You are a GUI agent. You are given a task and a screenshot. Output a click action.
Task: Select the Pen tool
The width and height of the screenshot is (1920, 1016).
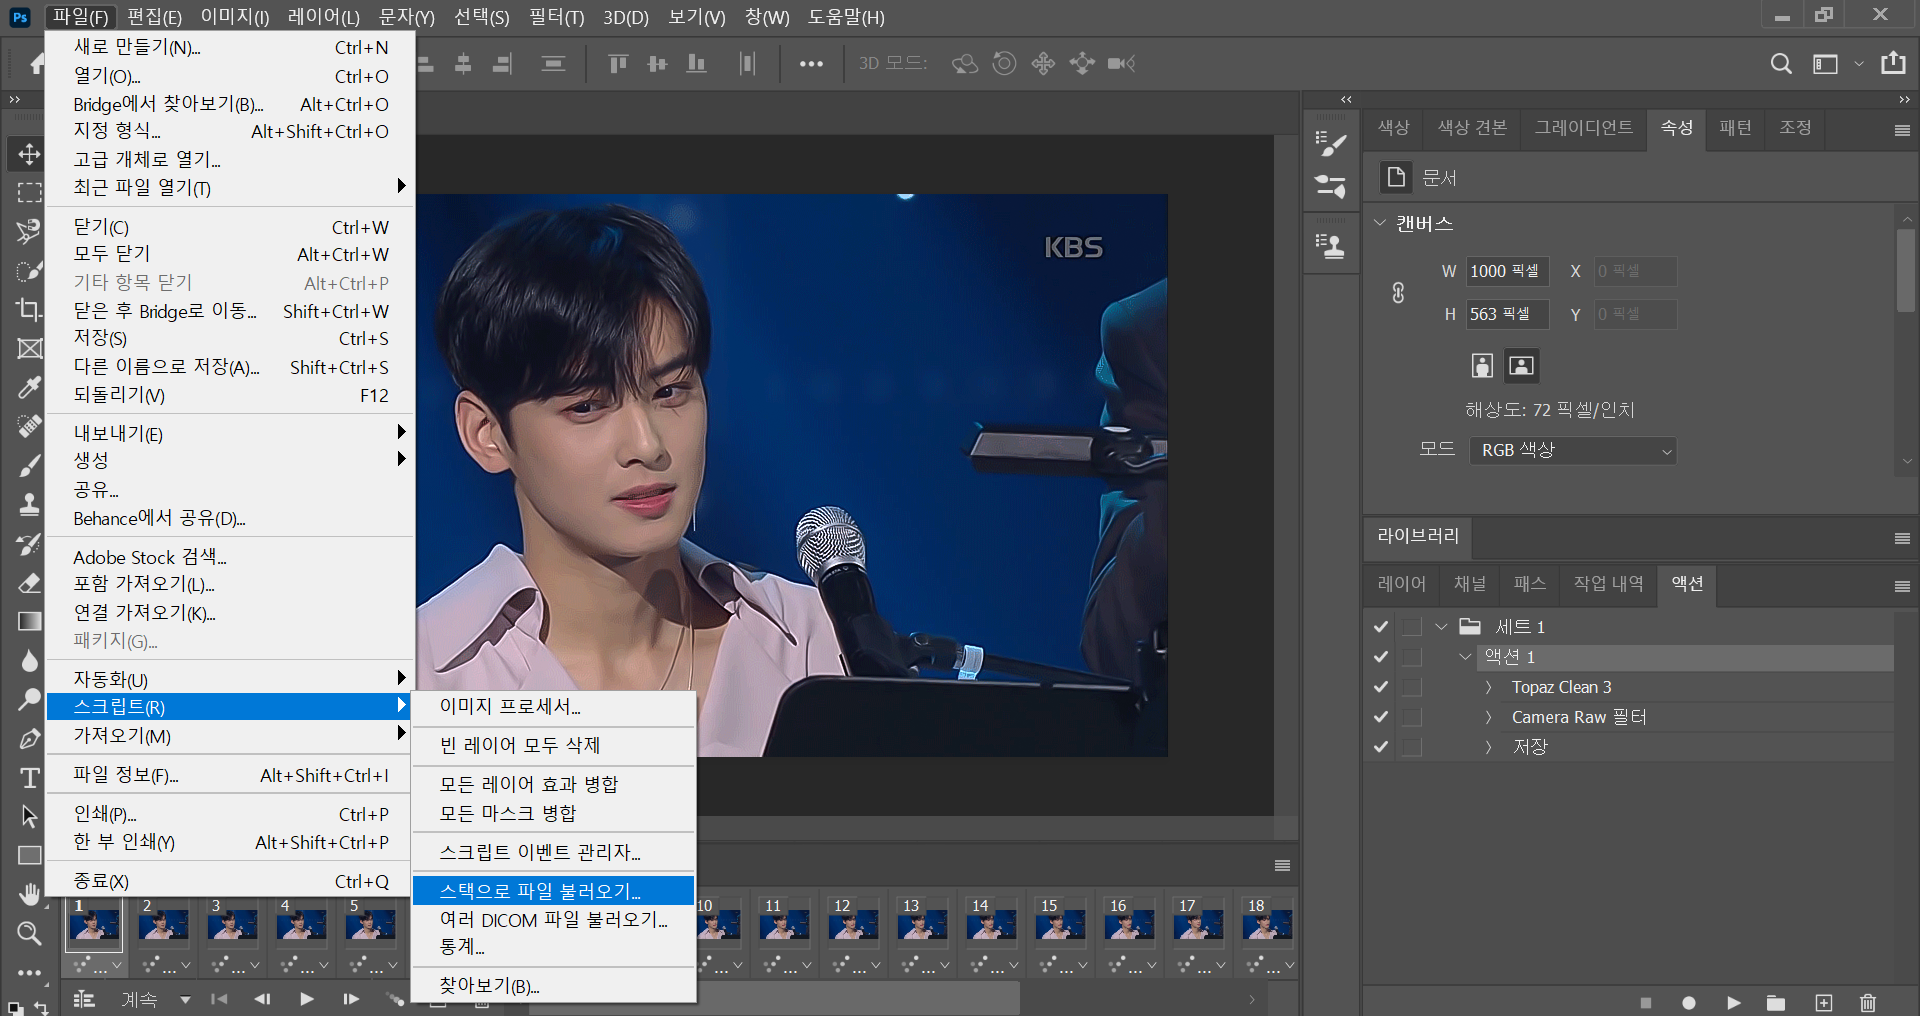(x=29, y=739)
